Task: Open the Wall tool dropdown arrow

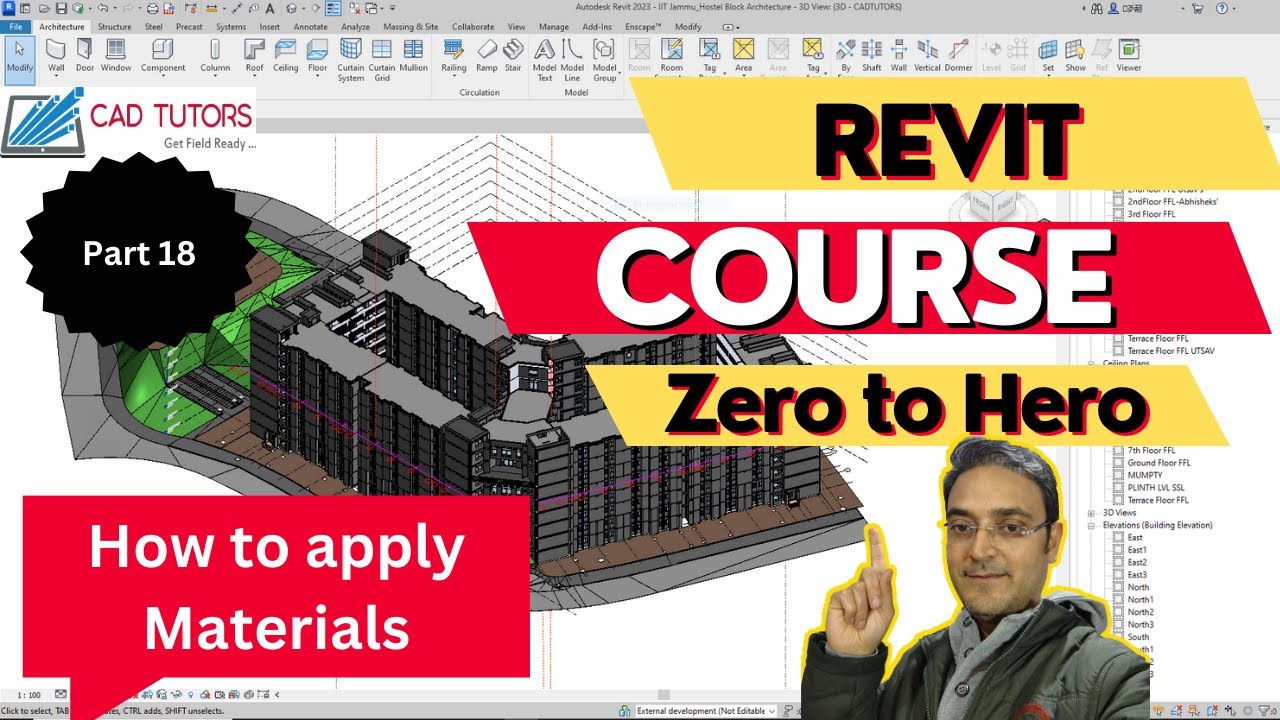Action: pos(56,77)
